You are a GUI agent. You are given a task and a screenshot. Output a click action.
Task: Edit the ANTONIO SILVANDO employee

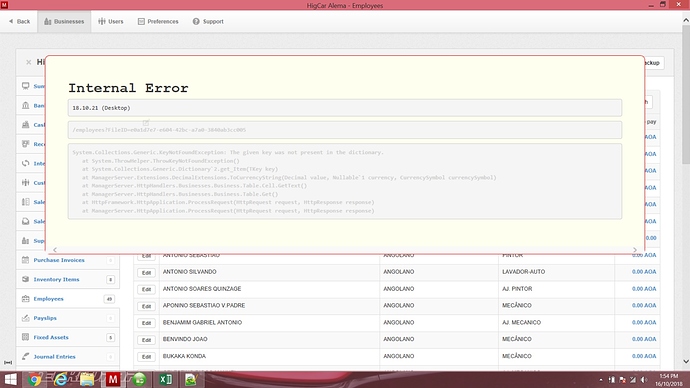coord(146,272)
